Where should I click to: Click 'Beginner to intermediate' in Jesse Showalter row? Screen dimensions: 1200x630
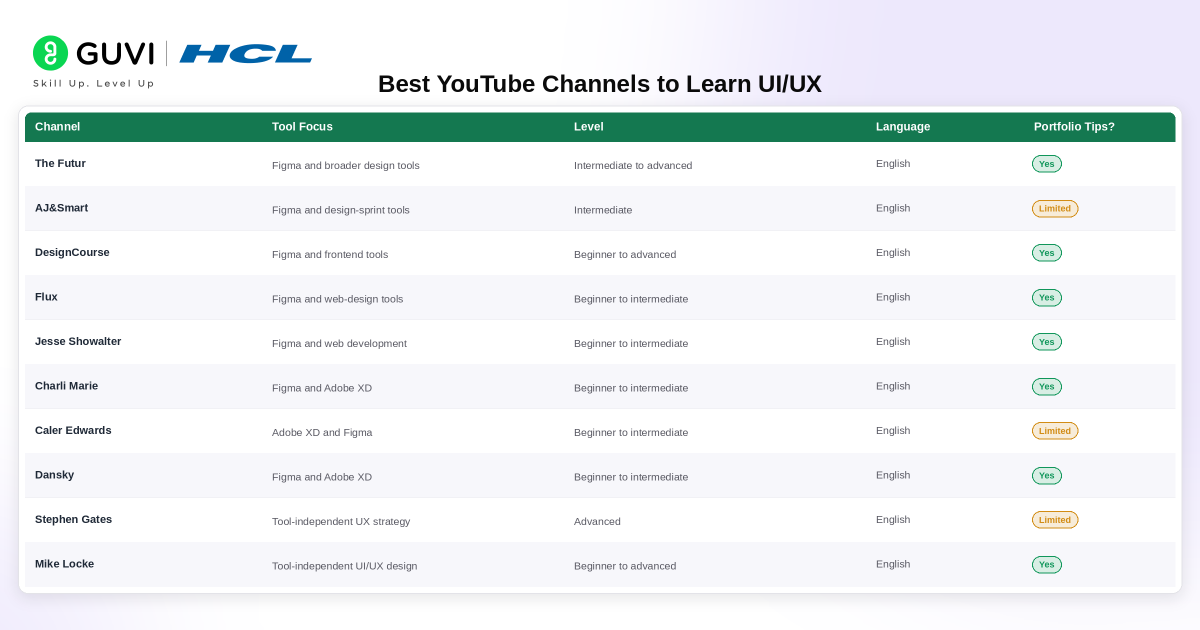(x=631, y=343)
